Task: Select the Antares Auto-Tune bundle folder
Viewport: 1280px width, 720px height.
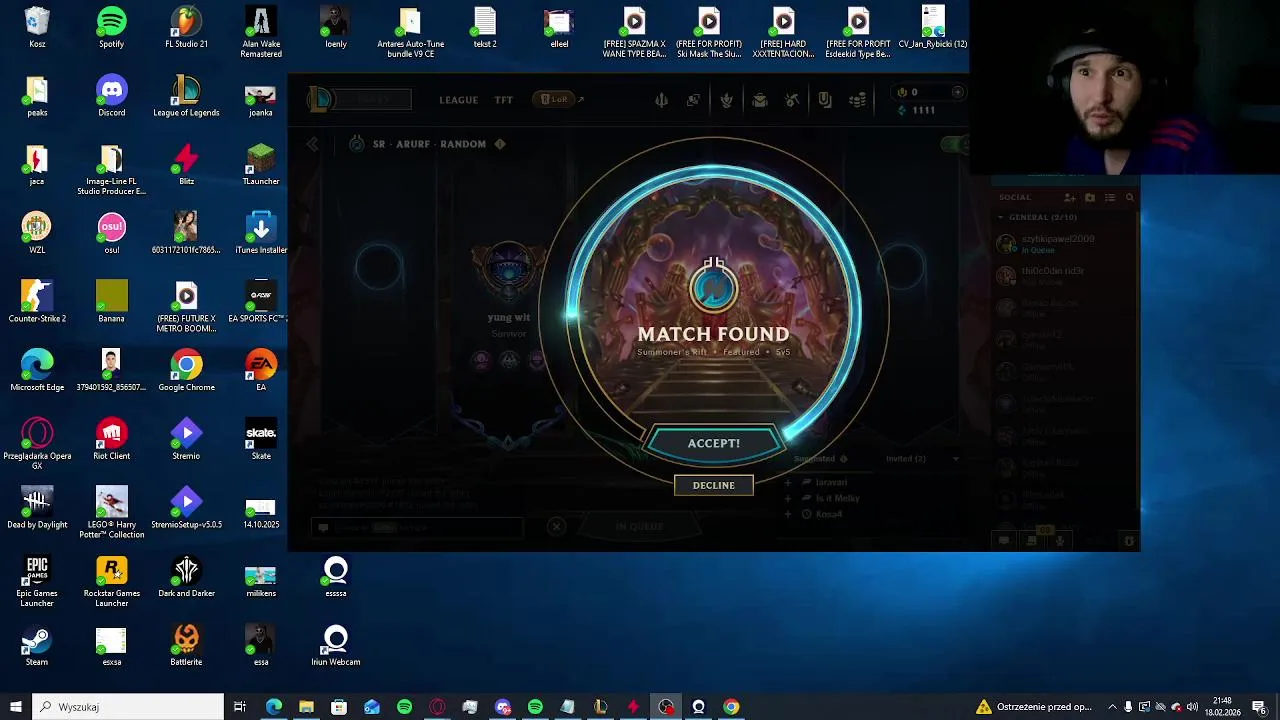Action: [410, 32]
